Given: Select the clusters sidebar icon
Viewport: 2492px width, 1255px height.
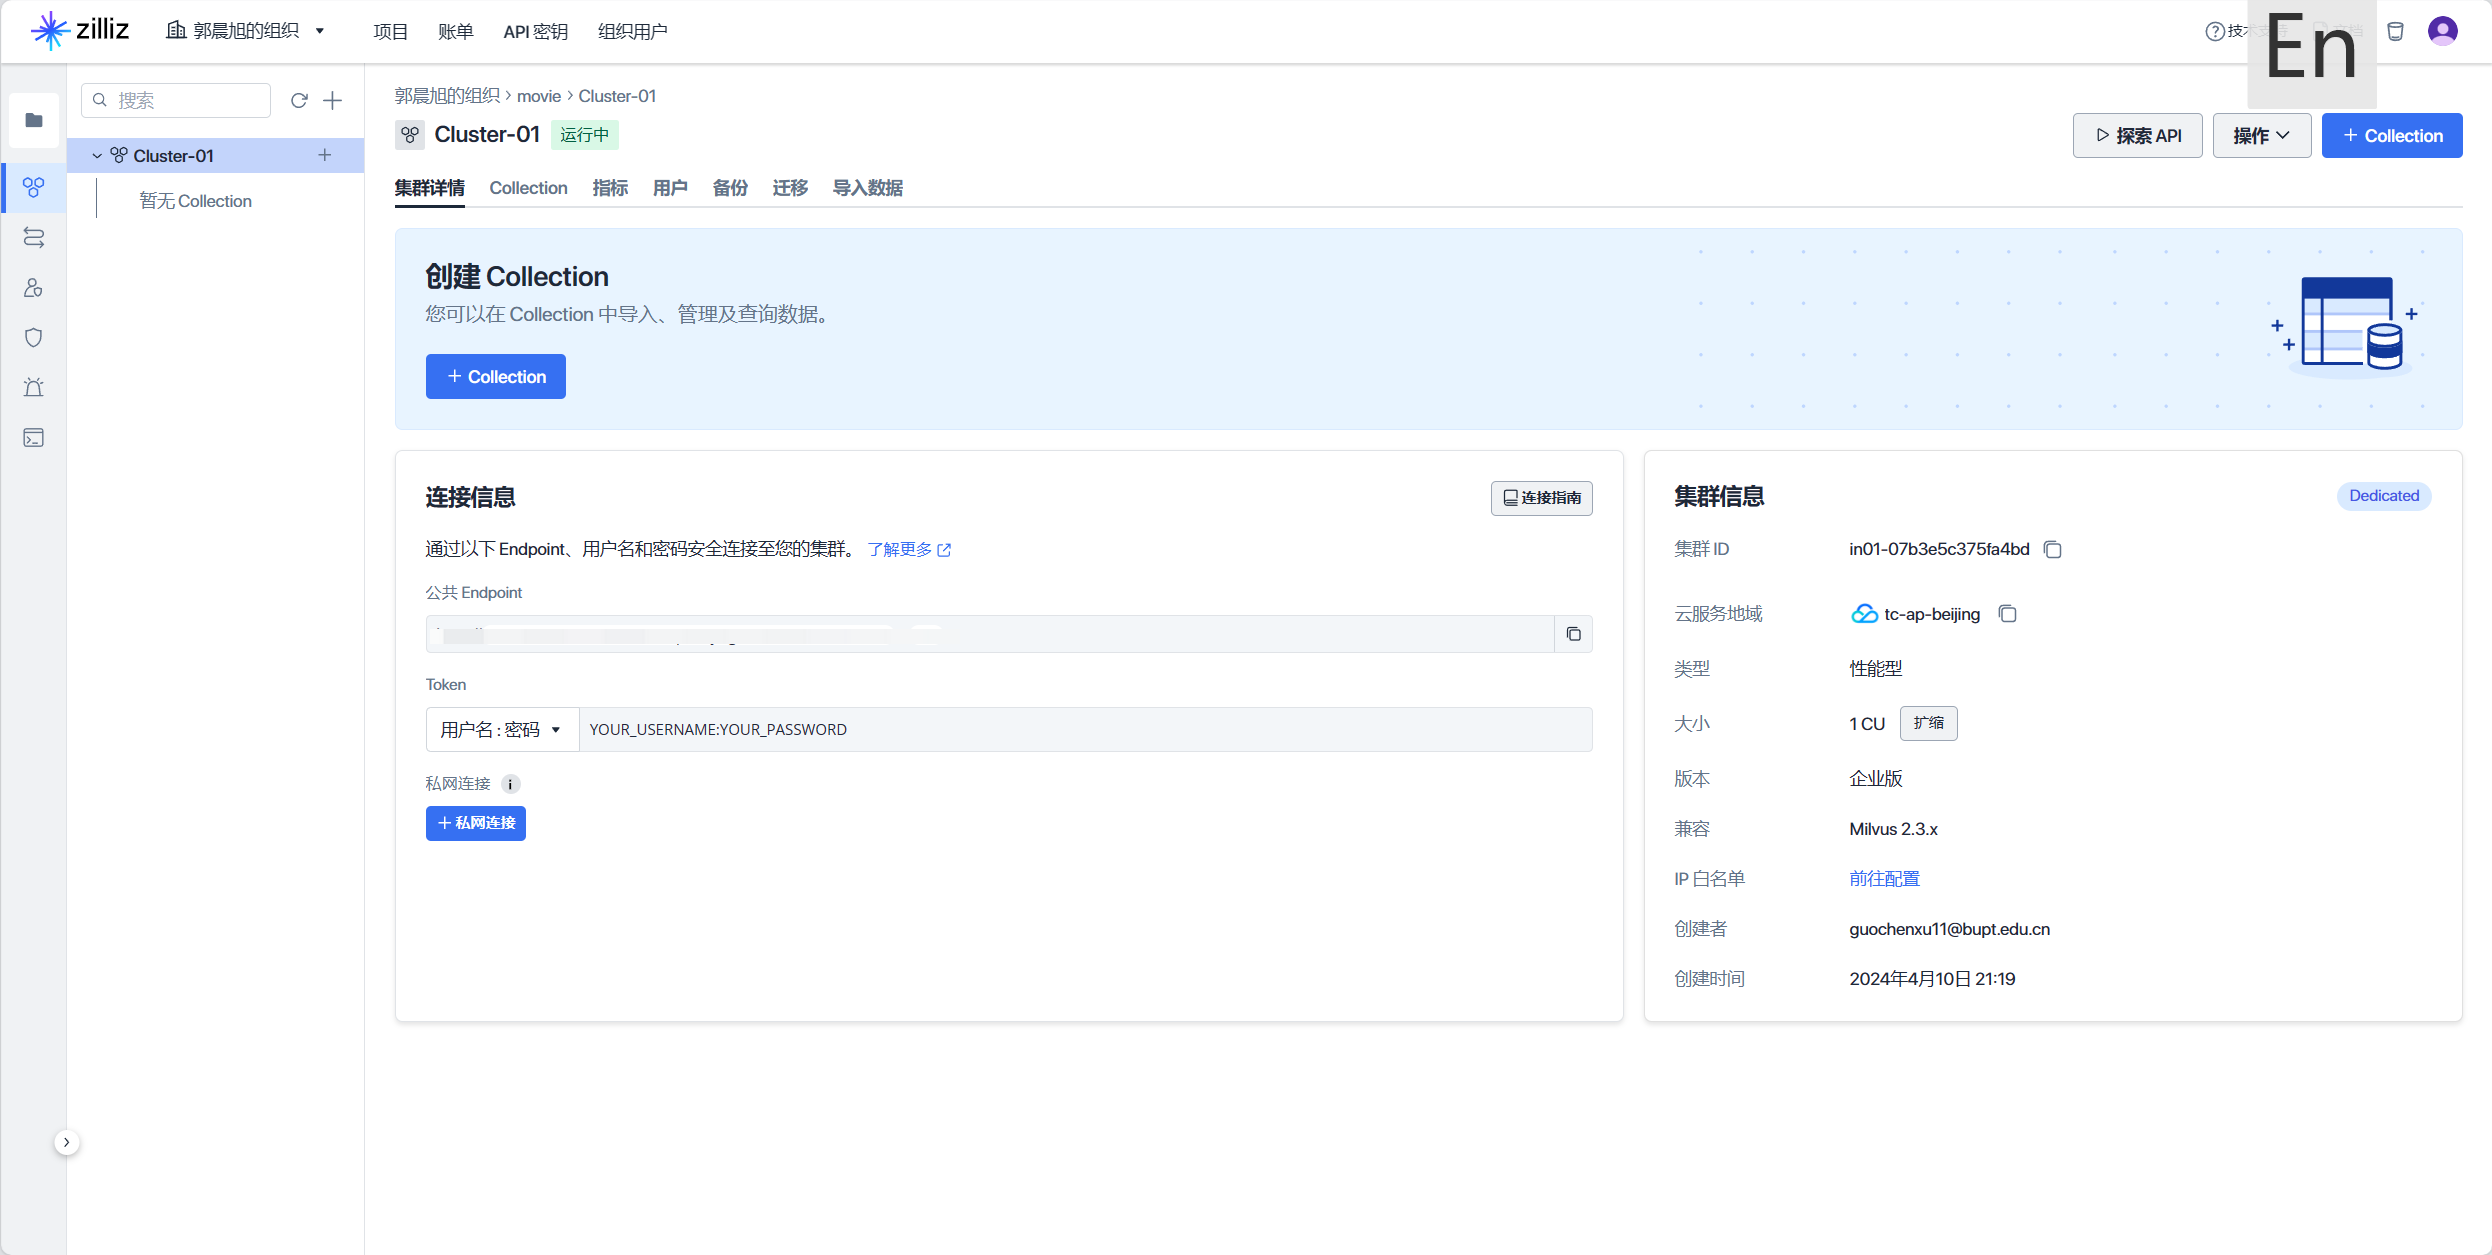Looking at the screenshot, I should click(x=34, y=187).
